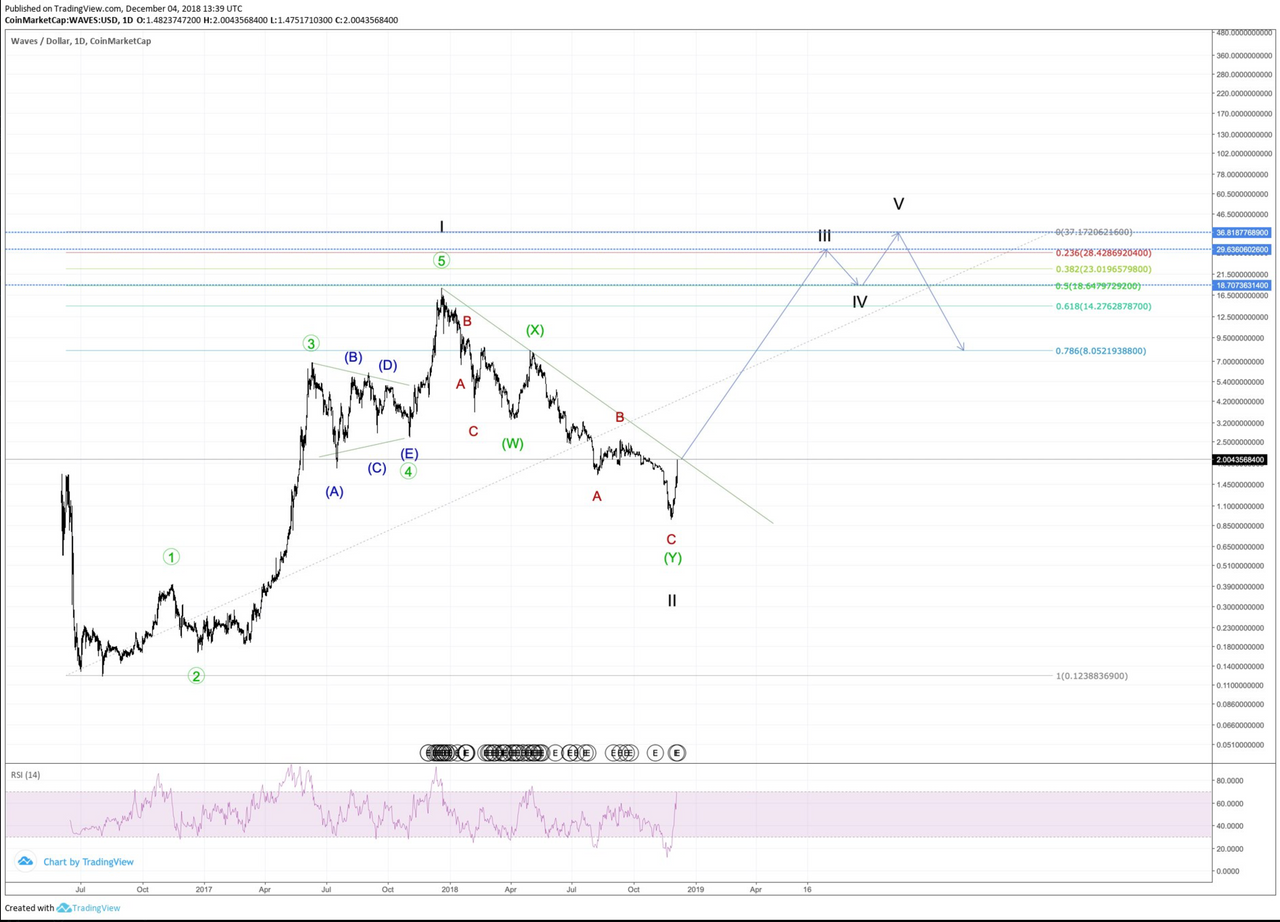Select the green circled 1 wave label

pos(172,557)
